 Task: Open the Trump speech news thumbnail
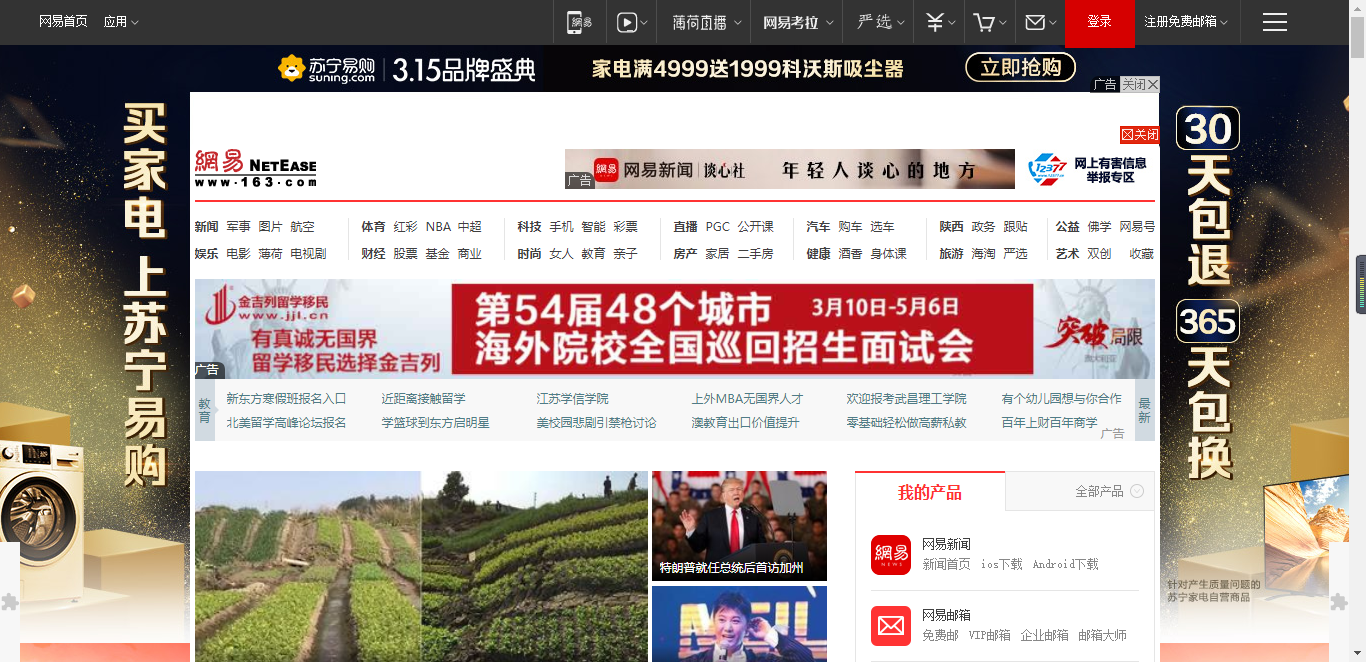739,526
